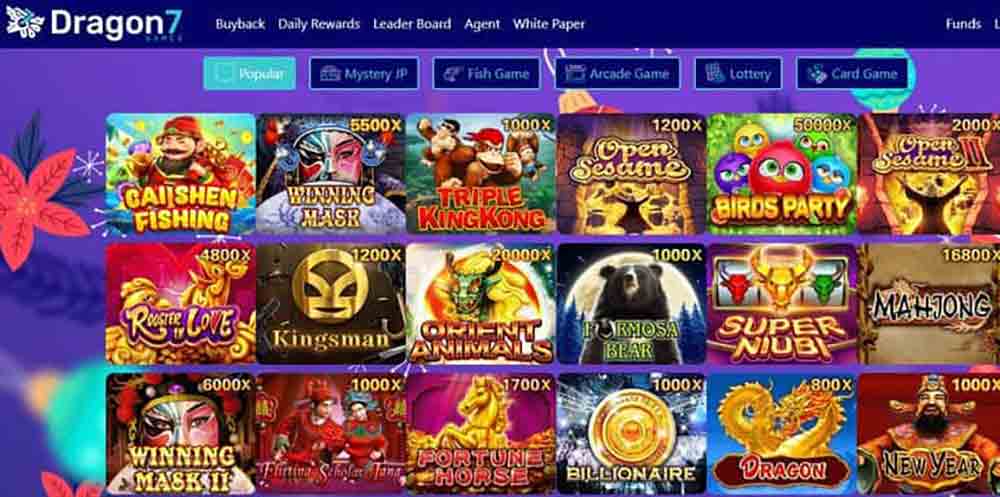This screenshot has height=497, width=1000.
Task: Open the Formosa Bear game
Action: [631, 304]
